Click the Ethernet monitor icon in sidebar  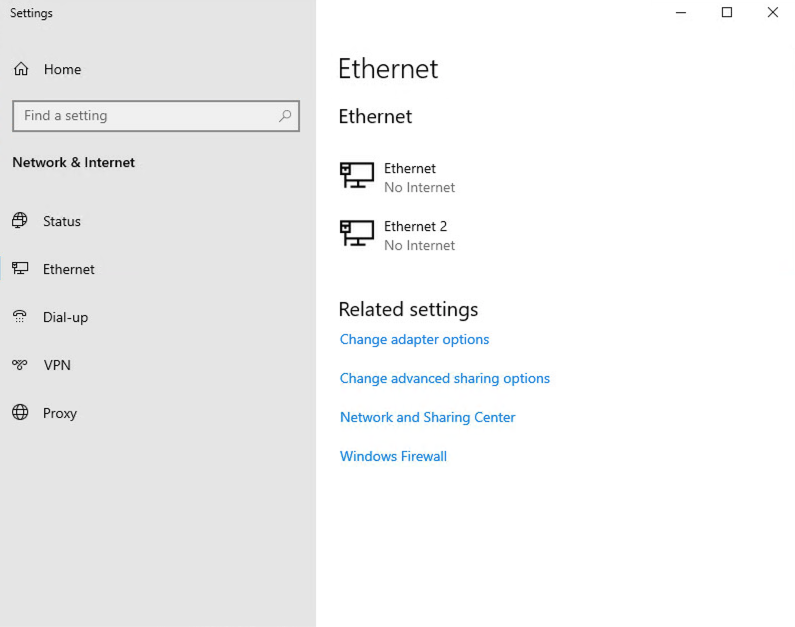(x=20, y=268)
